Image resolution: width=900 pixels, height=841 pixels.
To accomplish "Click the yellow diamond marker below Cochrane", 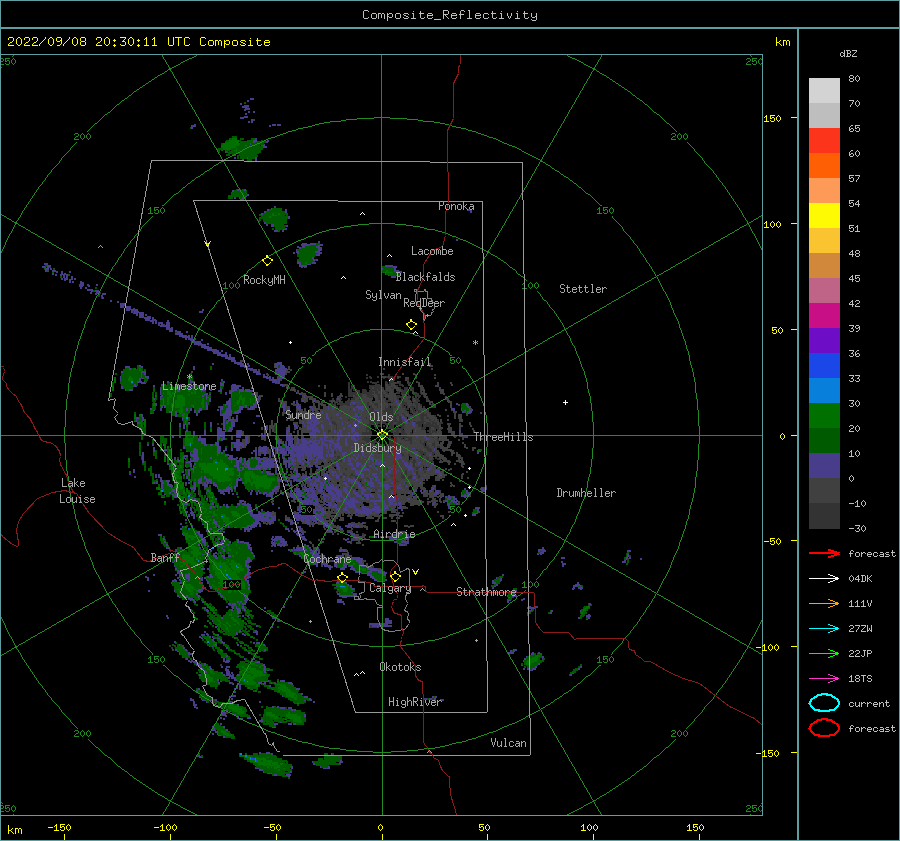I will [x=343, y=577].
